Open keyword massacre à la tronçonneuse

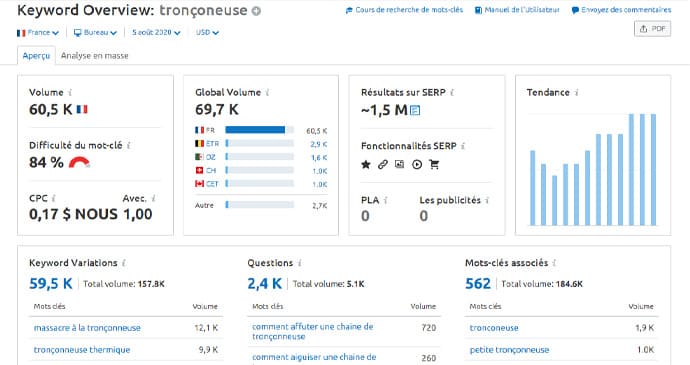point(87,328)
